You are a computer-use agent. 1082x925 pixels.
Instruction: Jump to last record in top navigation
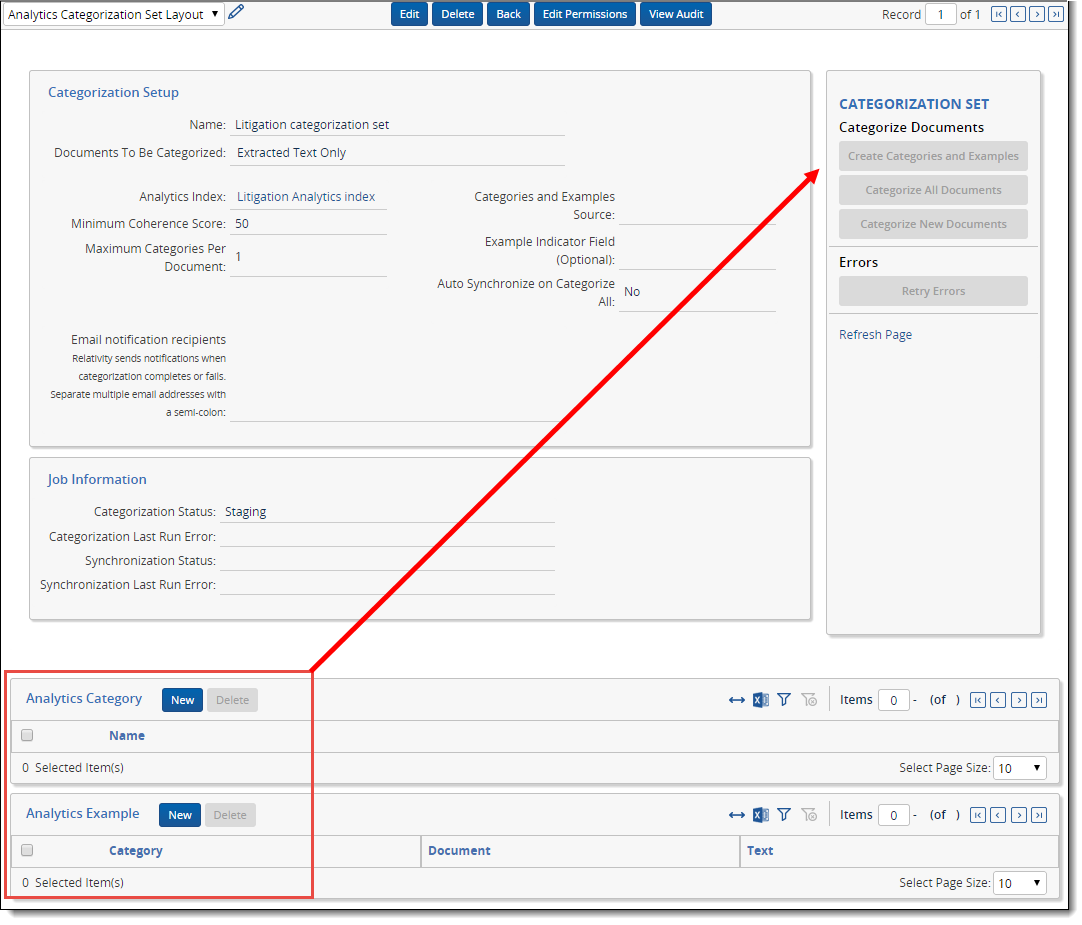click(1055, 14)
